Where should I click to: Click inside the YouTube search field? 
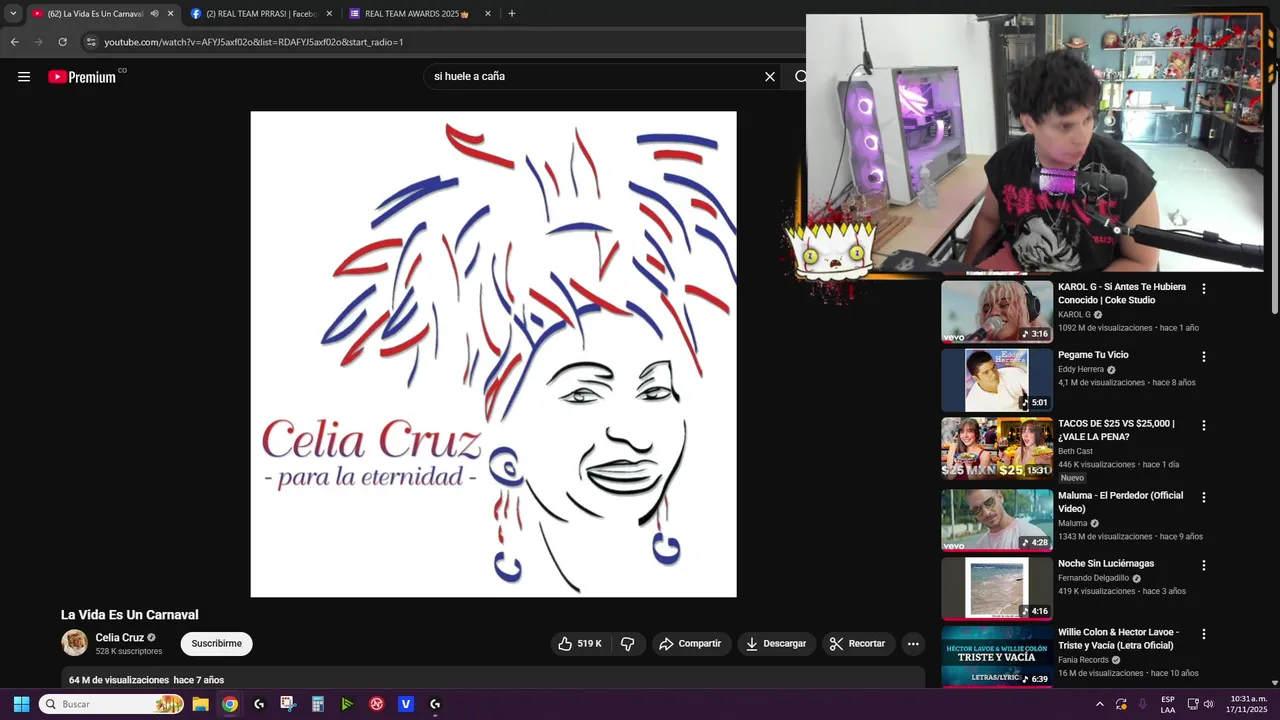point(590,77)
